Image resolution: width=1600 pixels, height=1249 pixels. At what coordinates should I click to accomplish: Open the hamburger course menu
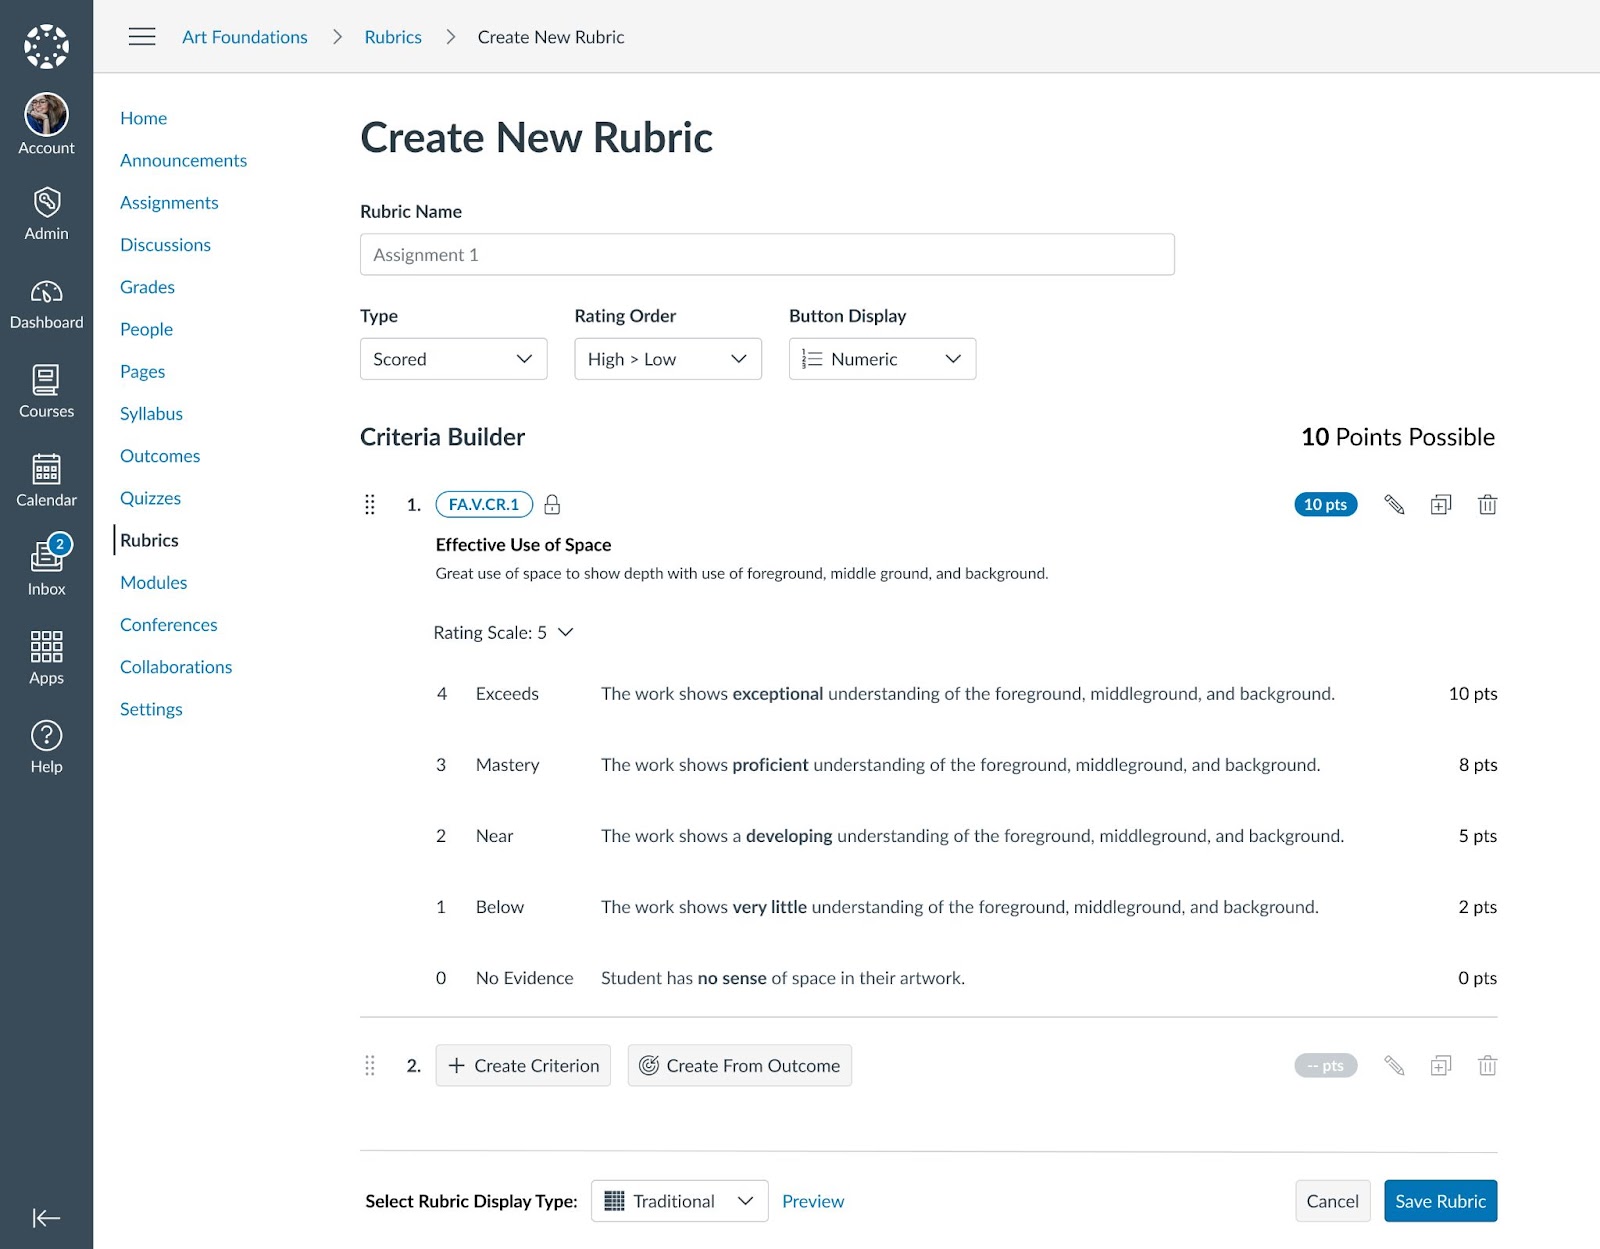click(x=142, y=37)
